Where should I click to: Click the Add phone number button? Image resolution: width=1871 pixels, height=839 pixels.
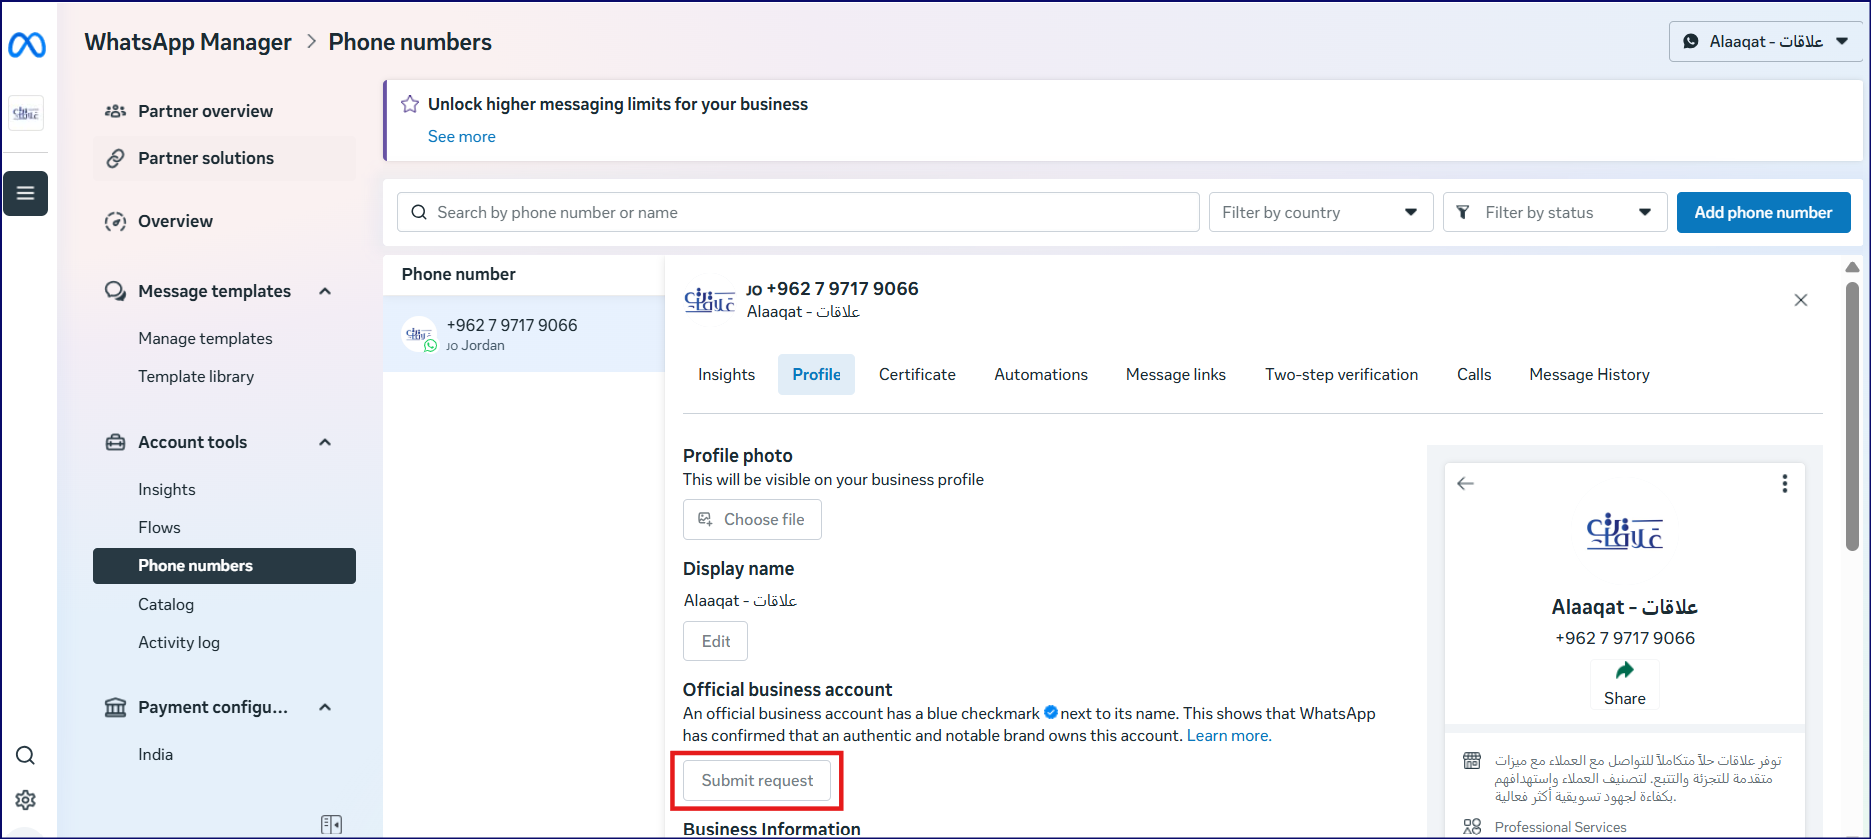click(x=1763, y=212)
